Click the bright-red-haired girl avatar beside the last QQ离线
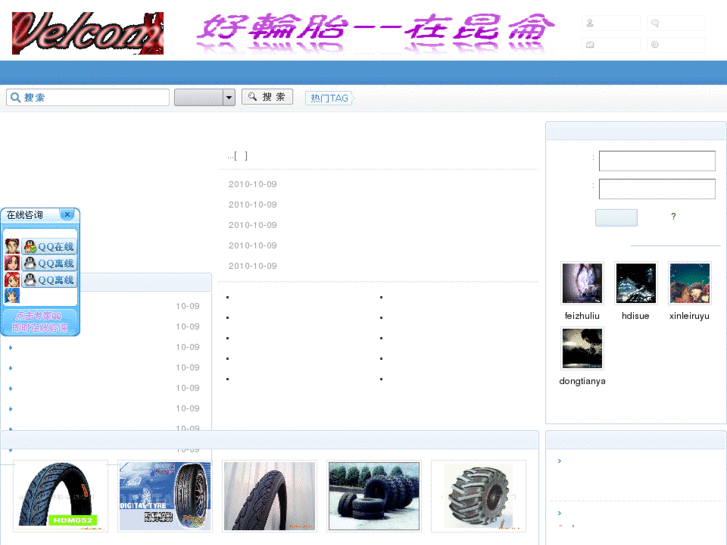 click(12, 280)
